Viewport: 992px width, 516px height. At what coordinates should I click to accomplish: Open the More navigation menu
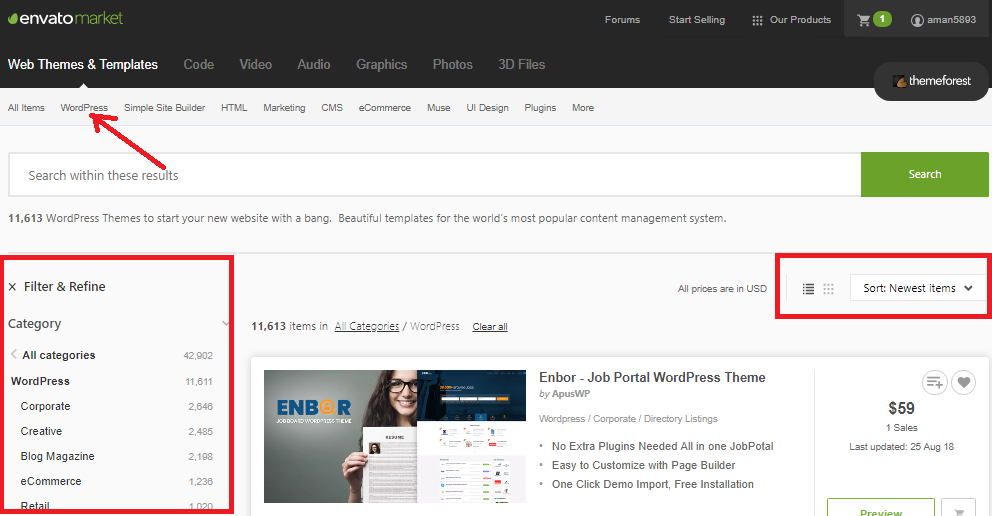(583, 108)
